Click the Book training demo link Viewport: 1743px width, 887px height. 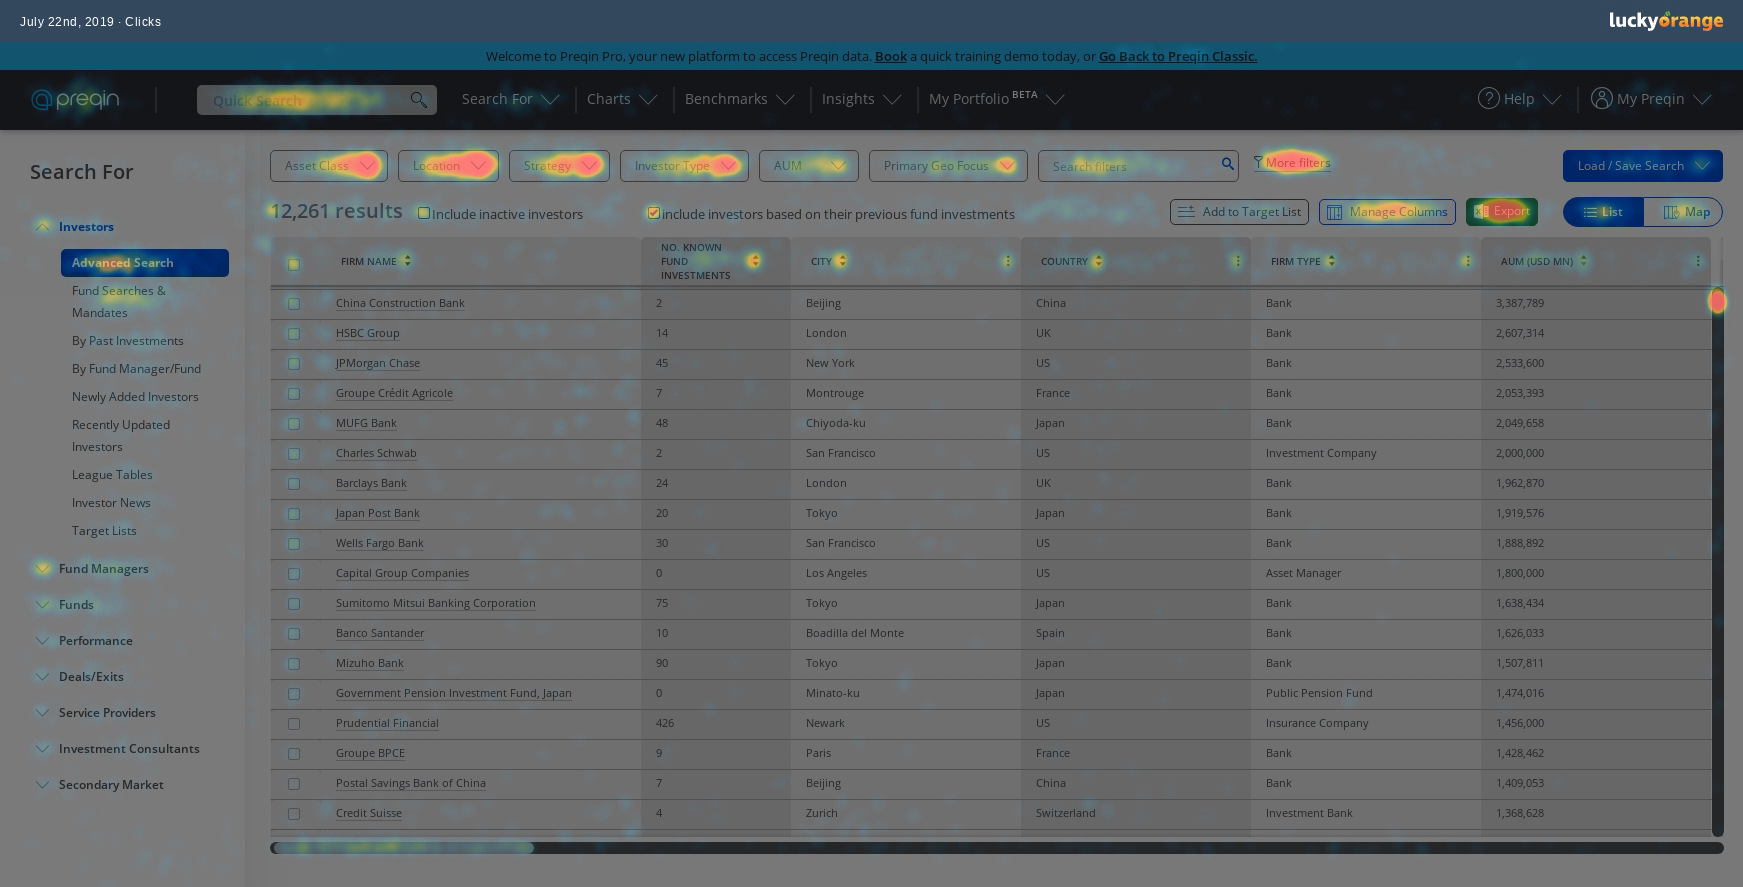(x=891, y=56)
